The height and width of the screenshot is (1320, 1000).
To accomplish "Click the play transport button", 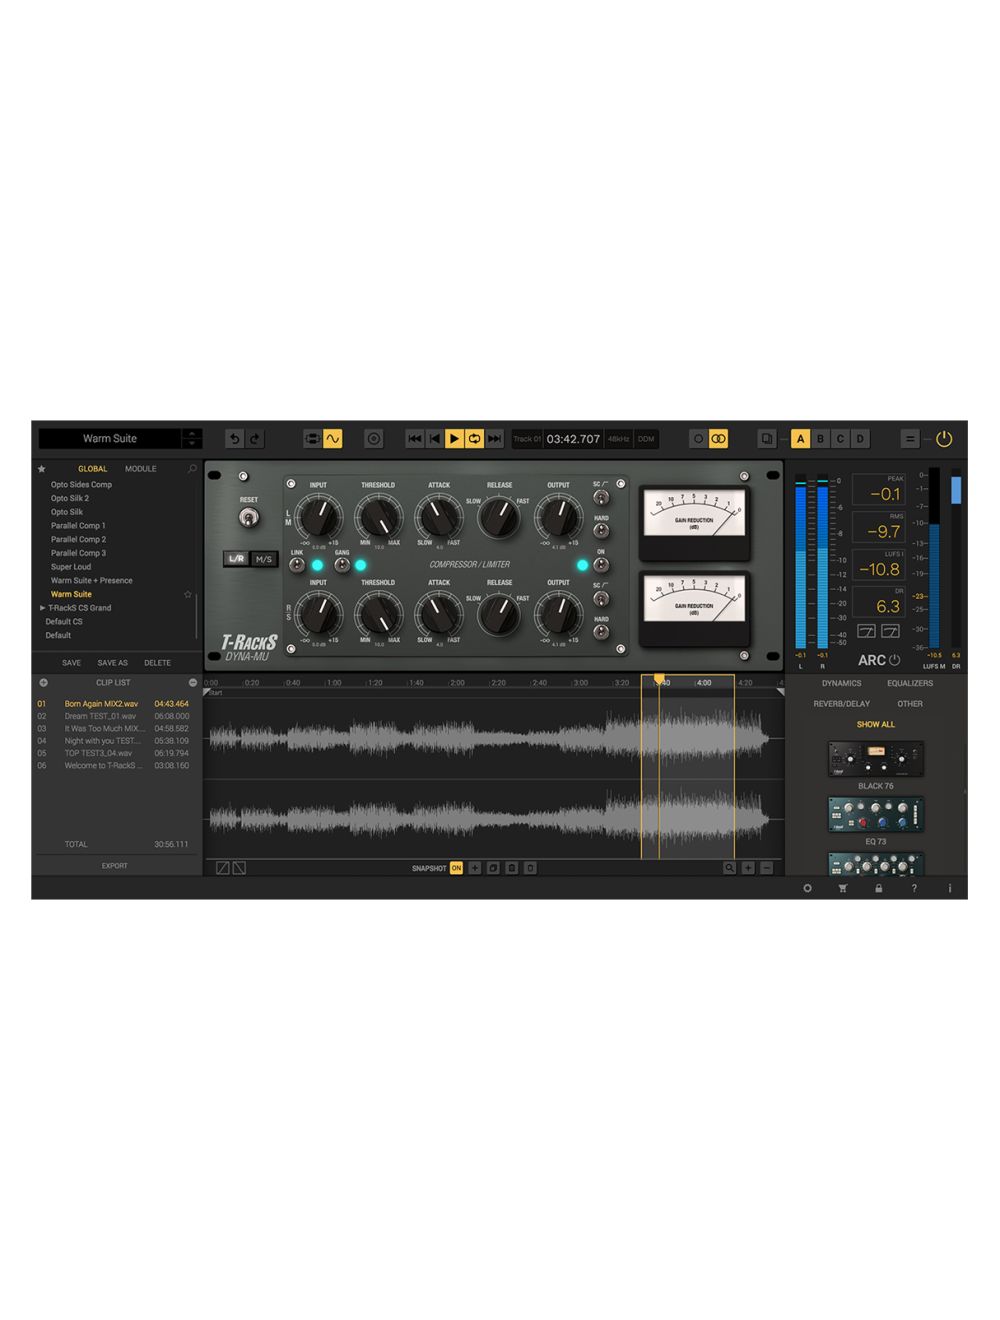I will [x=455, y=438].
